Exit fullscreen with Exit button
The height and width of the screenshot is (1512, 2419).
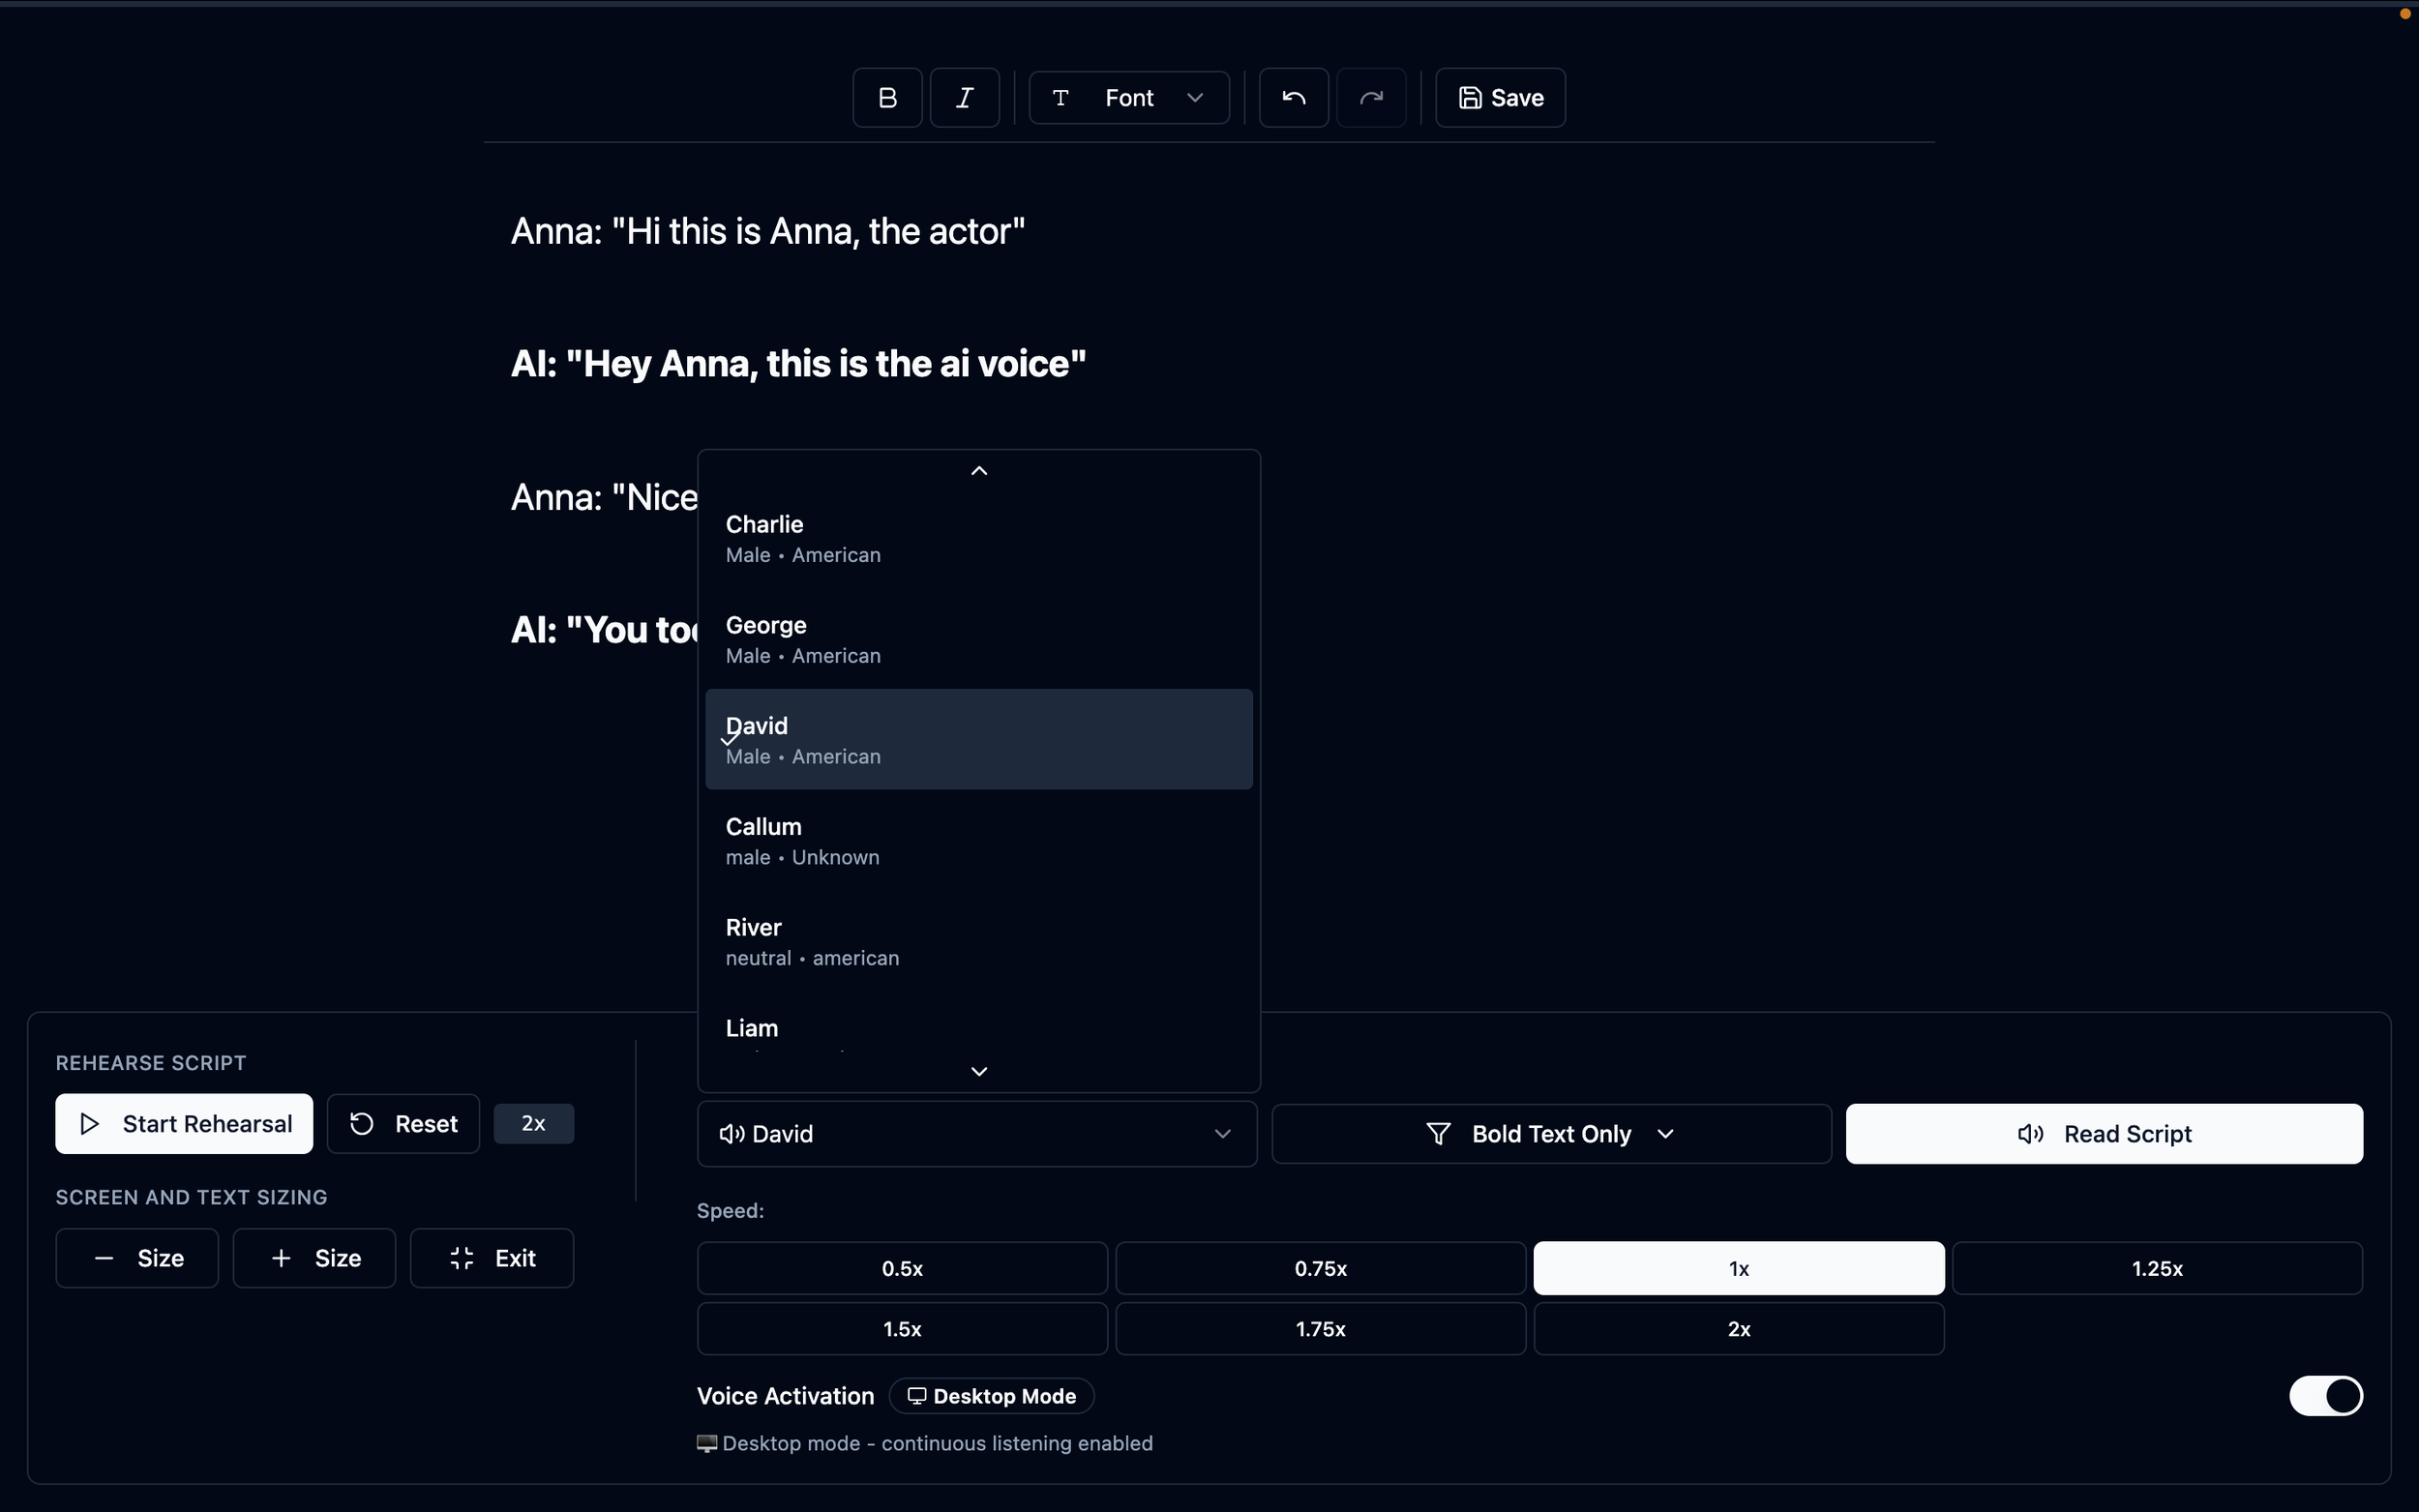pyautogui.click(x=492, y=1258)
